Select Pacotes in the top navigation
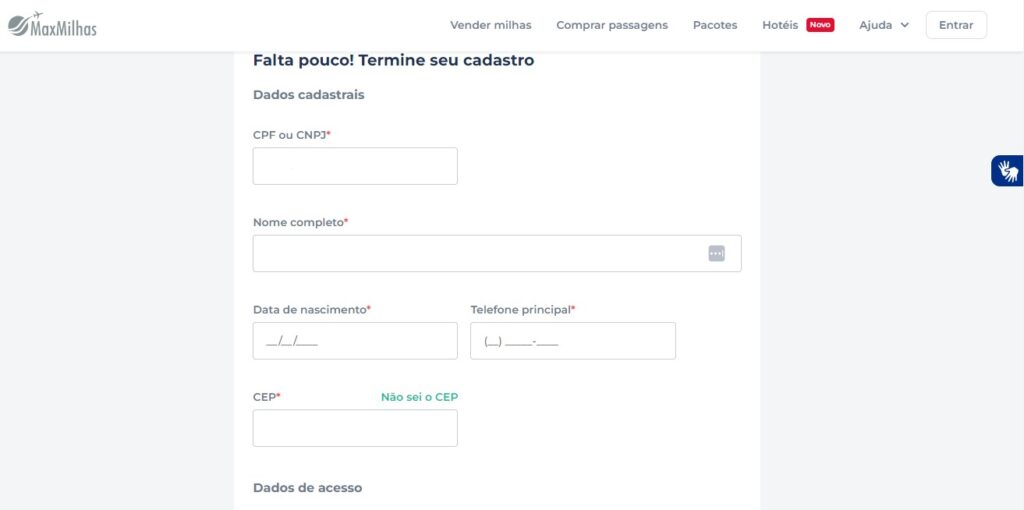This screenshot has height=510, width=1024. tap(715, 25)
